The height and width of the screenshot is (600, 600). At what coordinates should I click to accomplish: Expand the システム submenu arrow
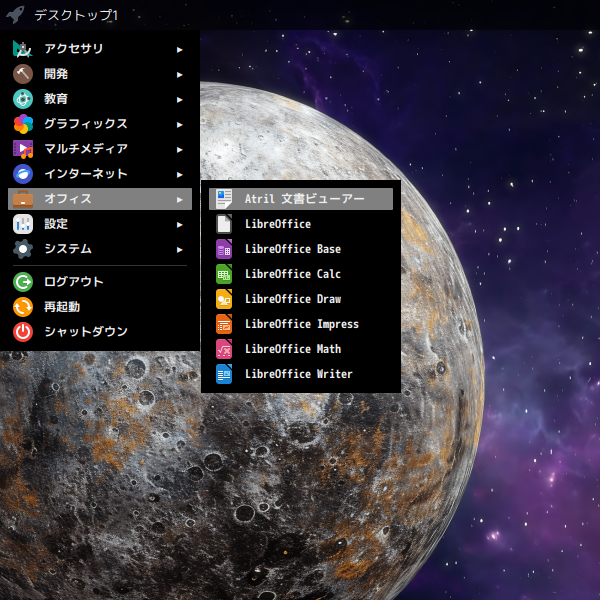pos(180,249)
